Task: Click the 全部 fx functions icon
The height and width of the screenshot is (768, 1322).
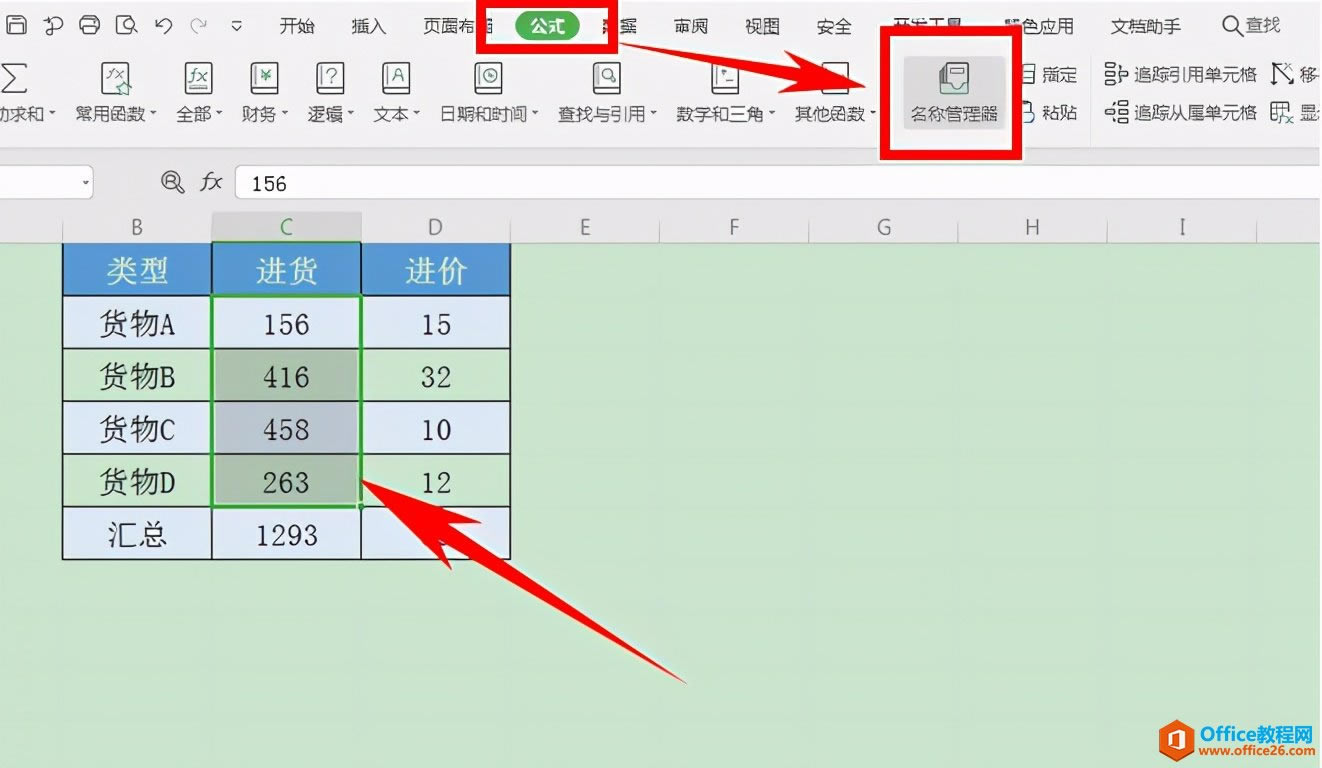Action: click(x=198, y=78)
